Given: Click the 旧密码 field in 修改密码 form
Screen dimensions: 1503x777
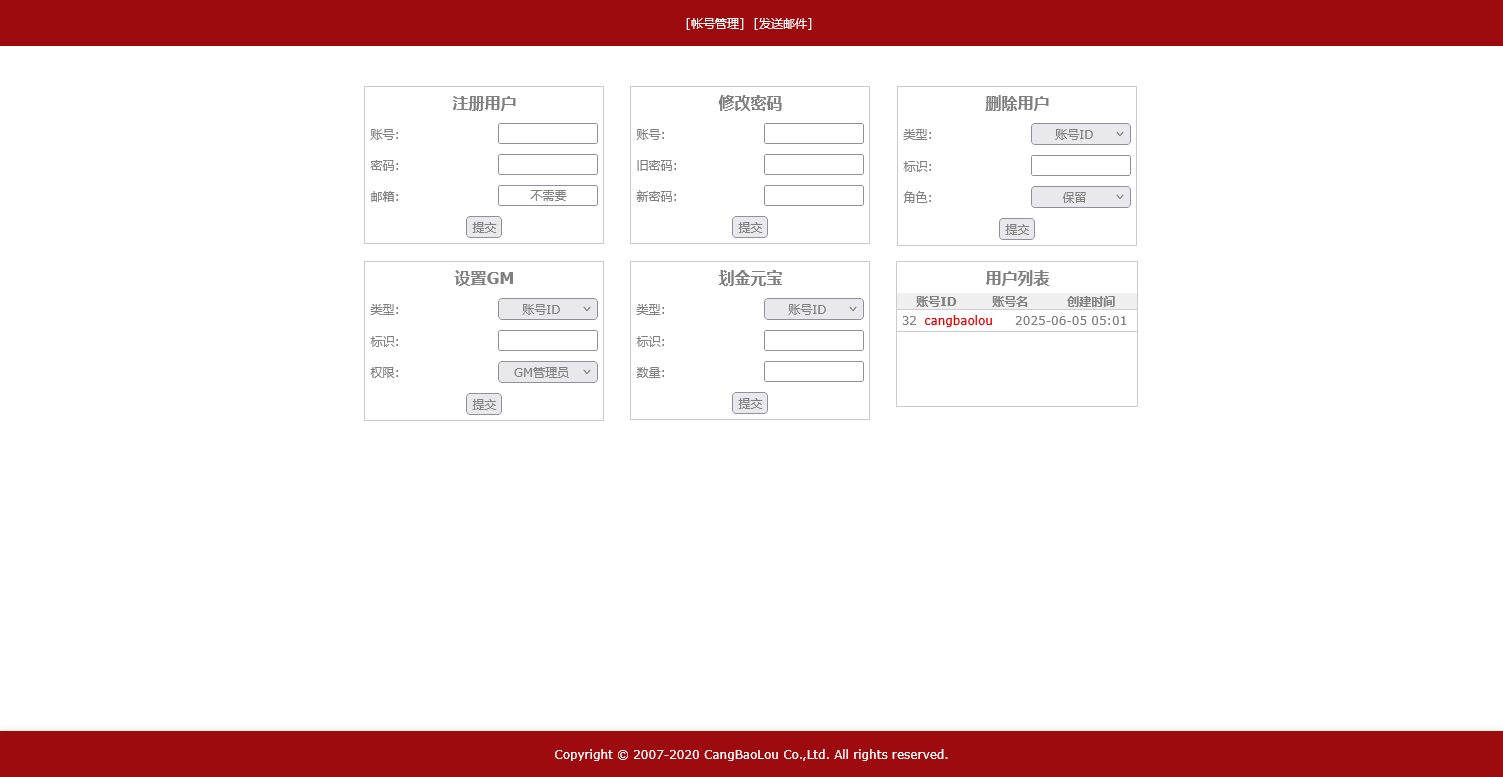Looking at the screenshot, I should pos(813,164).
